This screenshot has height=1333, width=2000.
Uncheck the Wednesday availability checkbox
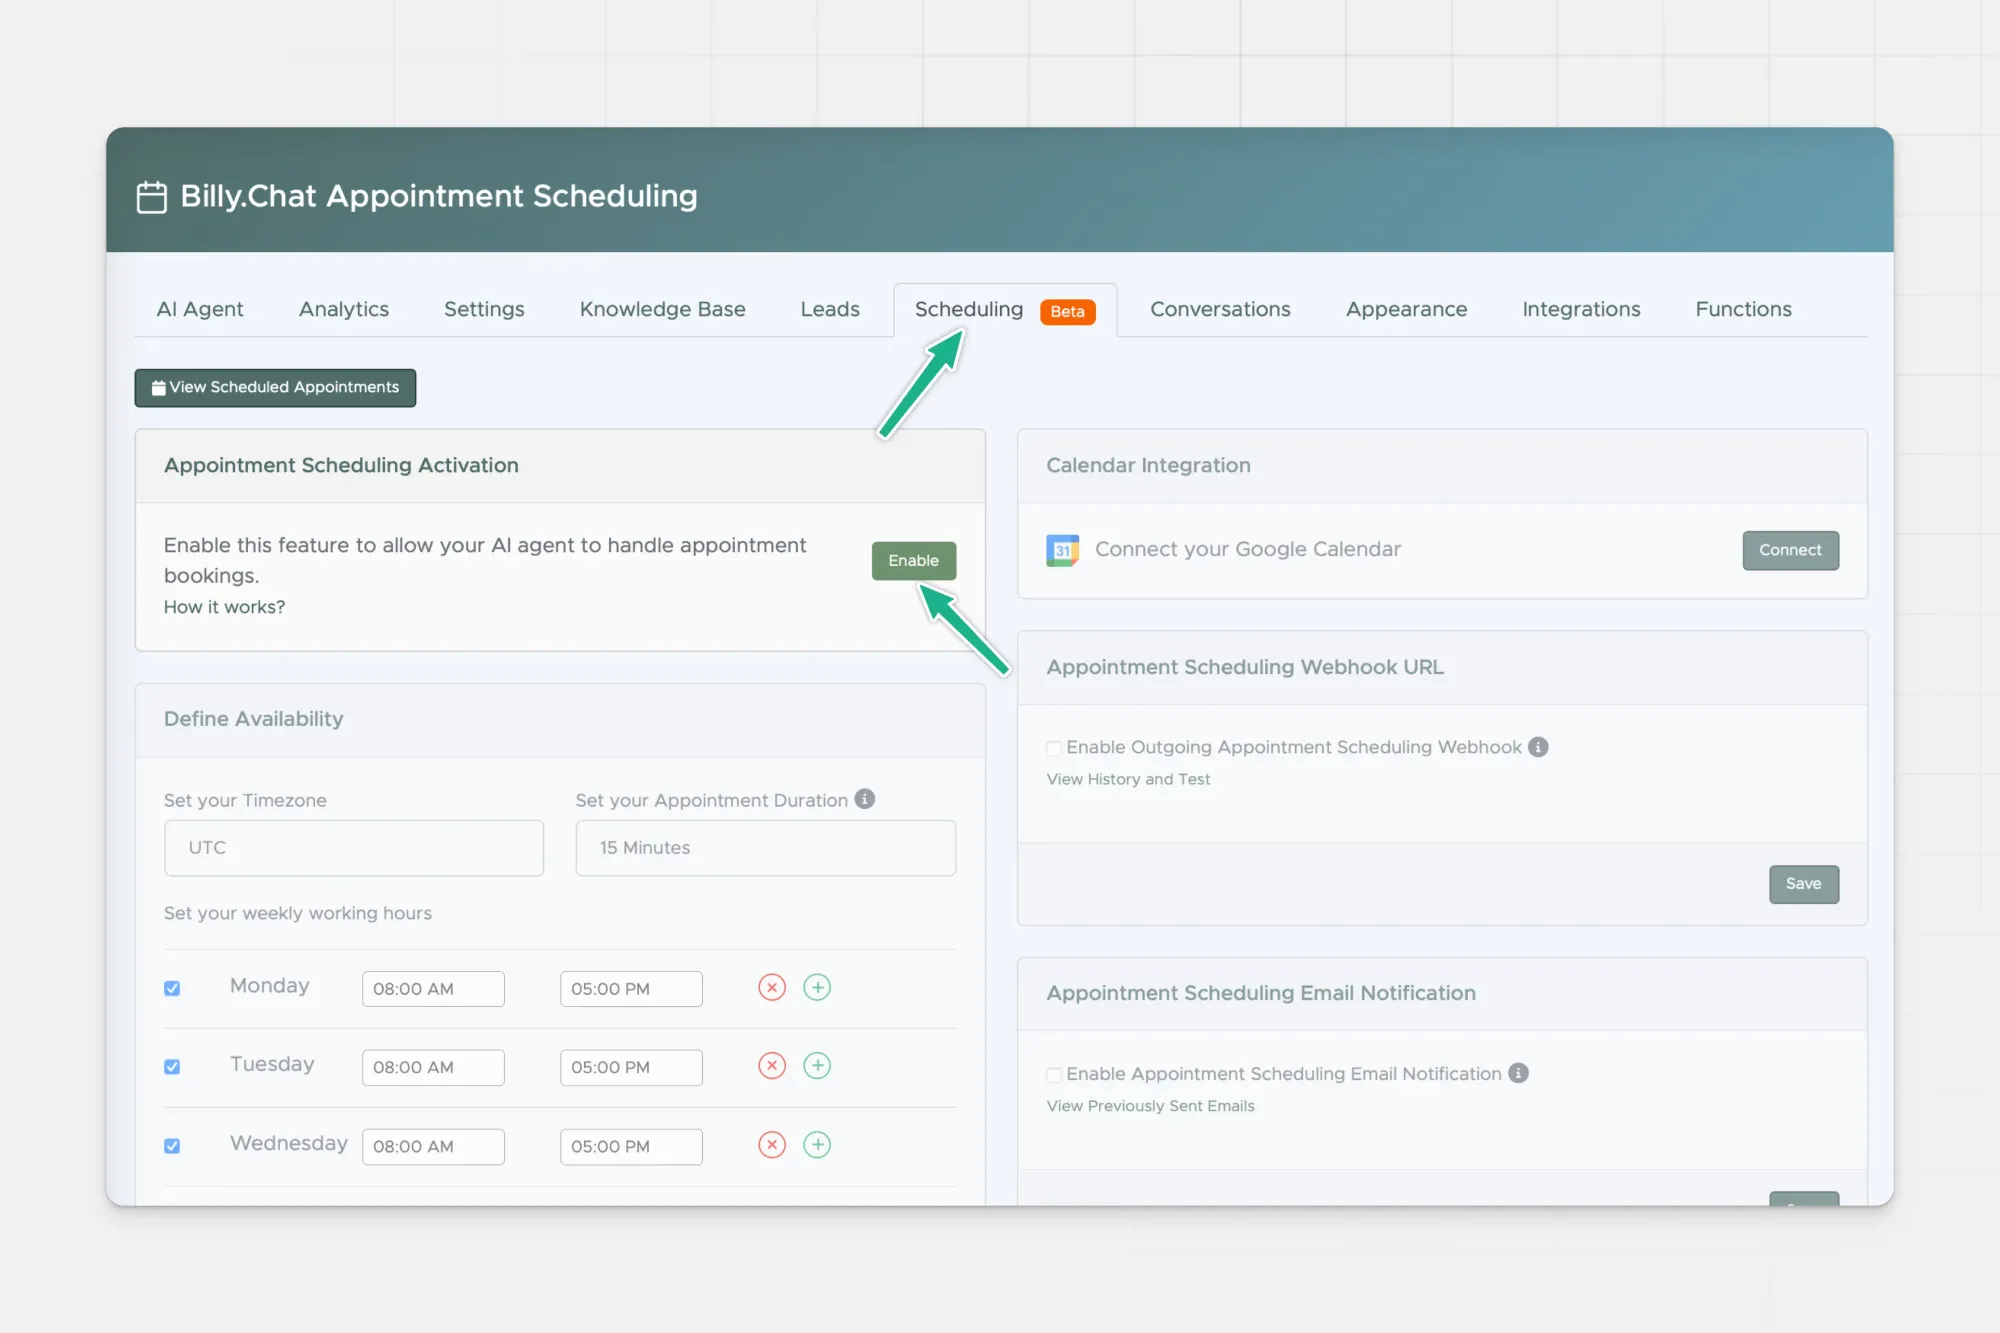pyautogui.click(x=172, y=1146)
